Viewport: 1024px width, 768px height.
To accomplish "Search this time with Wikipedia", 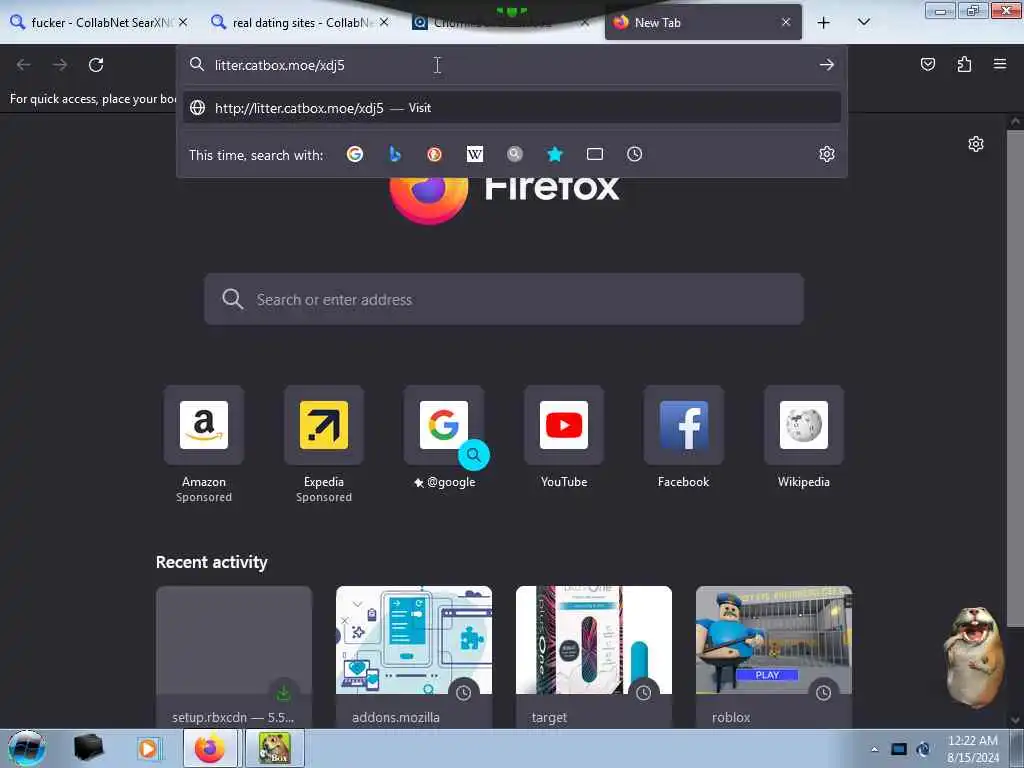I will 475,154.
